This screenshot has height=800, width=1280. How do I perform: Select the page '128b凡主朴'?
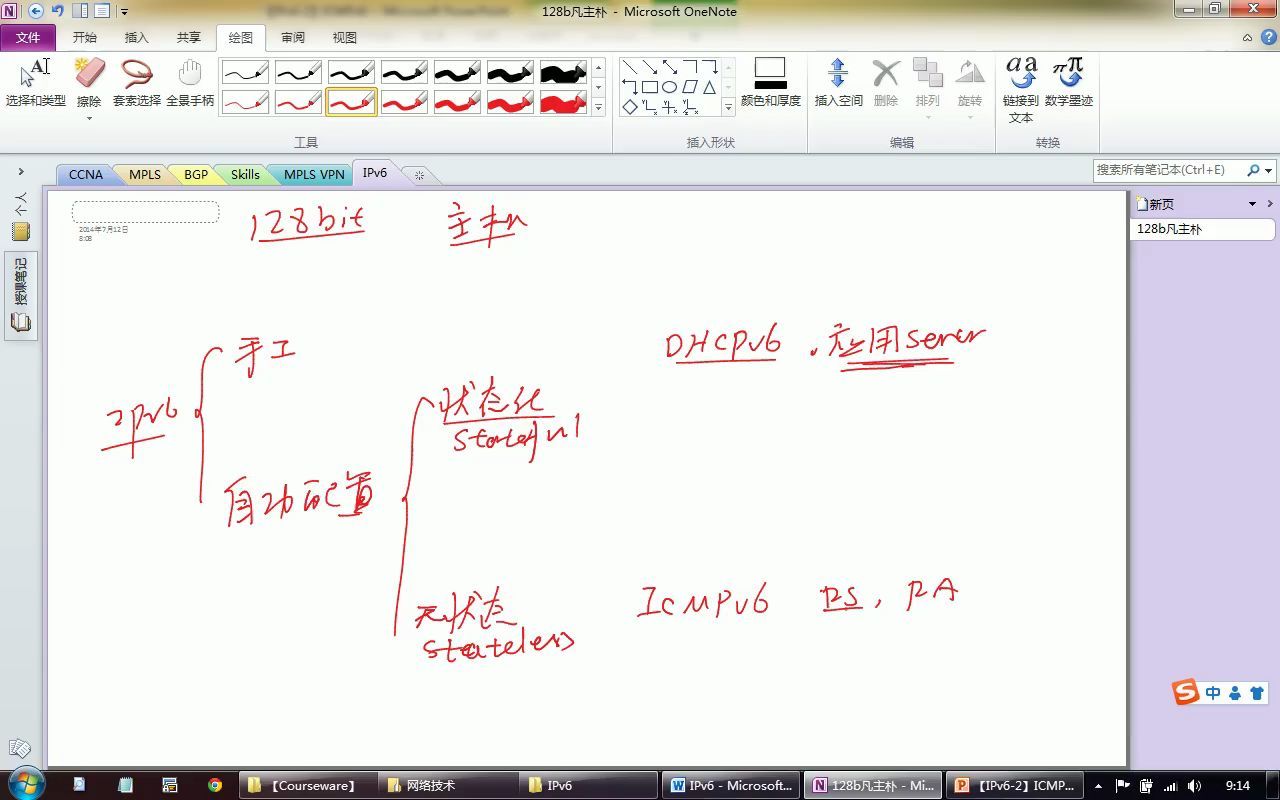[x=1203, y=229]
